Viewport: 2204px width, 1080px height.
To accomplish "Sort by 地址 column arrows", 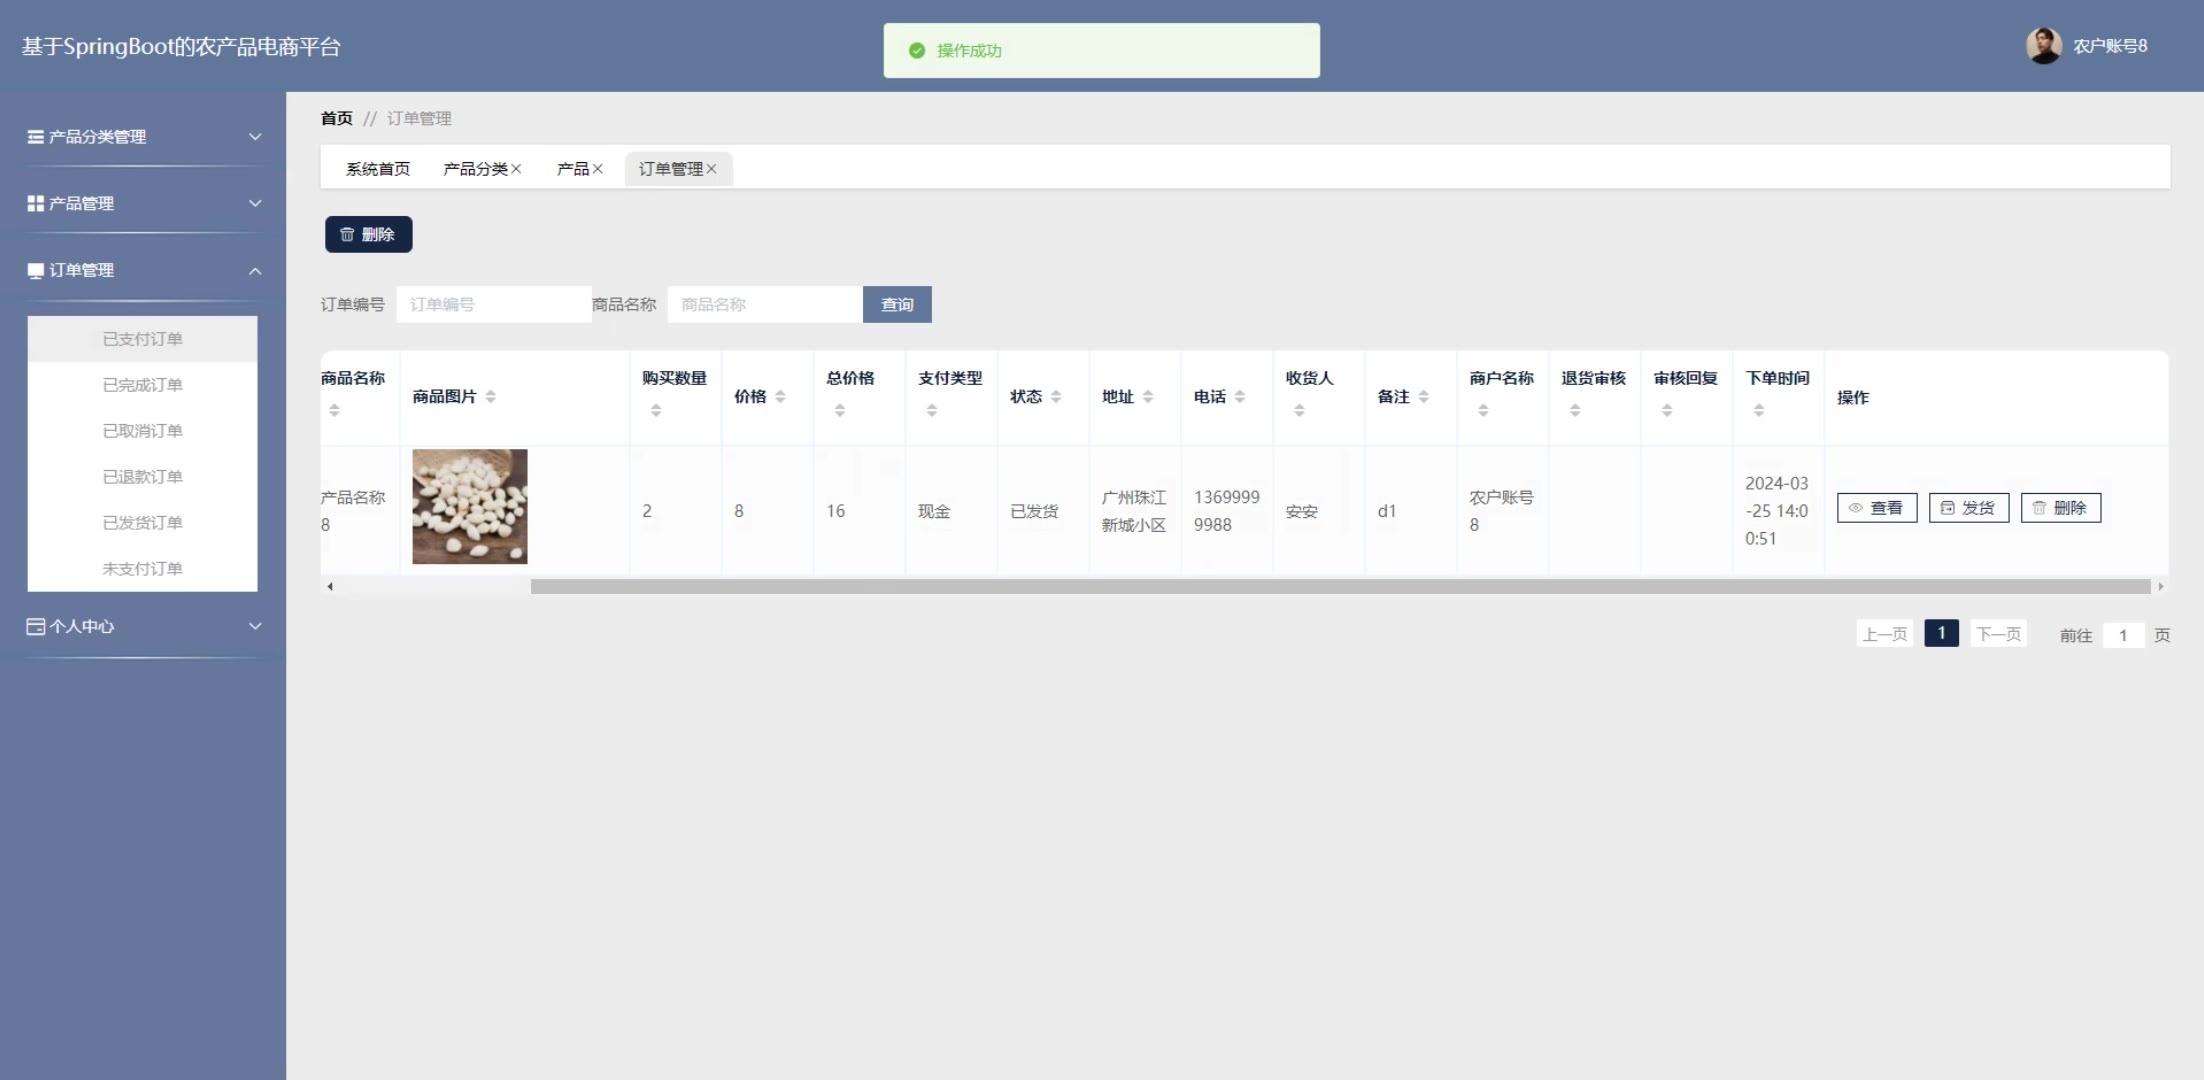I will pos(1148,397).
